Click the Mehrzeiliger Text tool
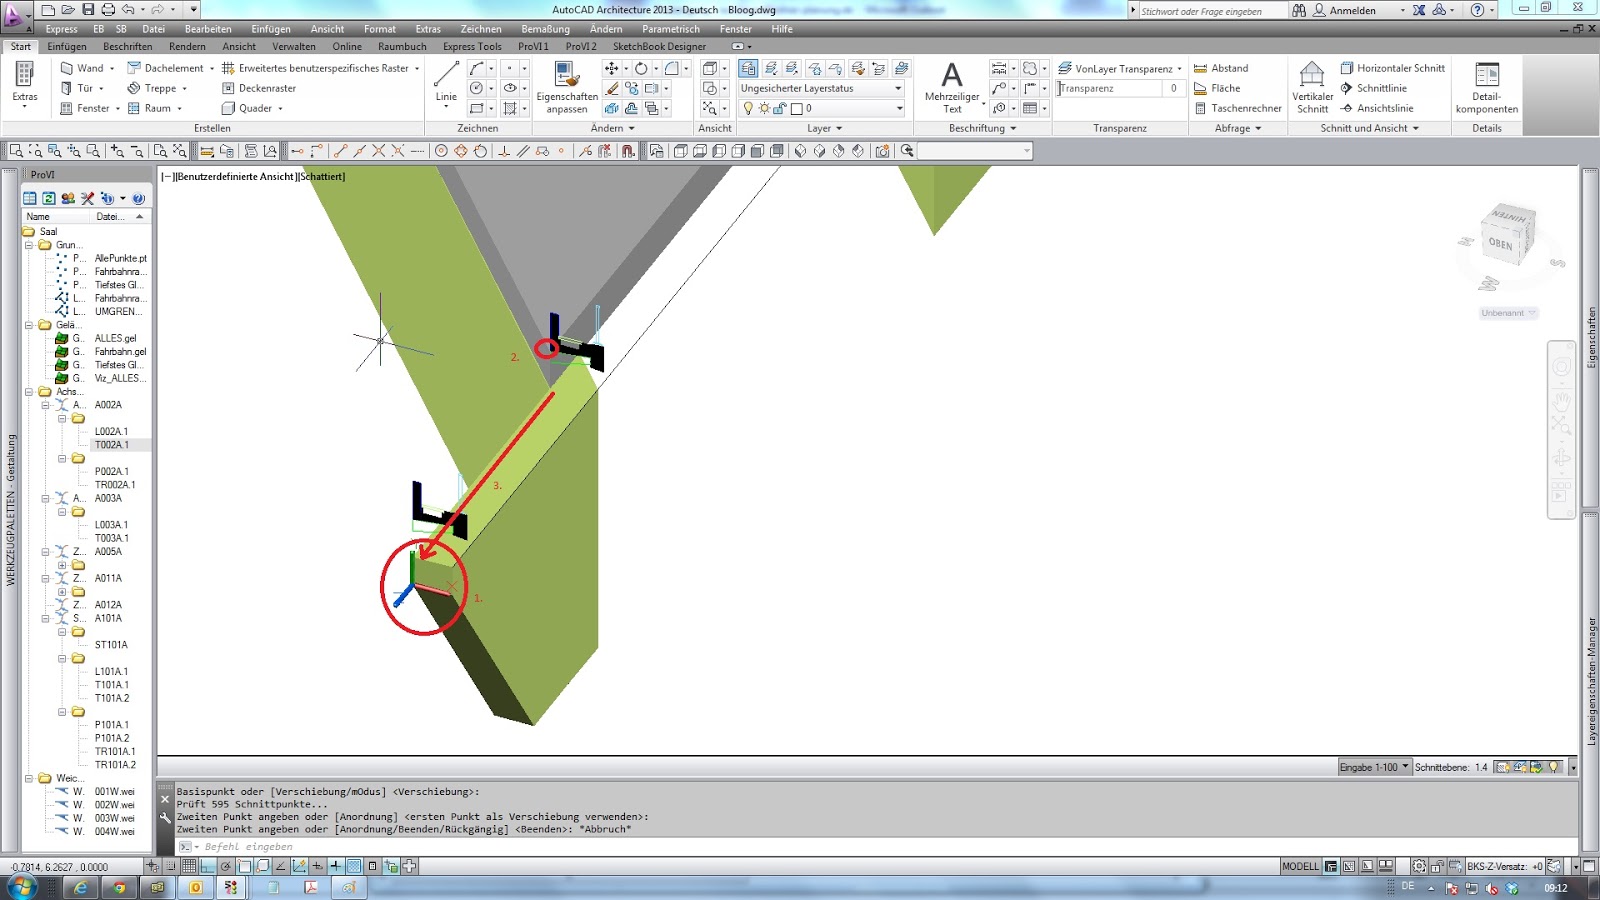This screenshot has height=900, width=1600. point(952,88)
